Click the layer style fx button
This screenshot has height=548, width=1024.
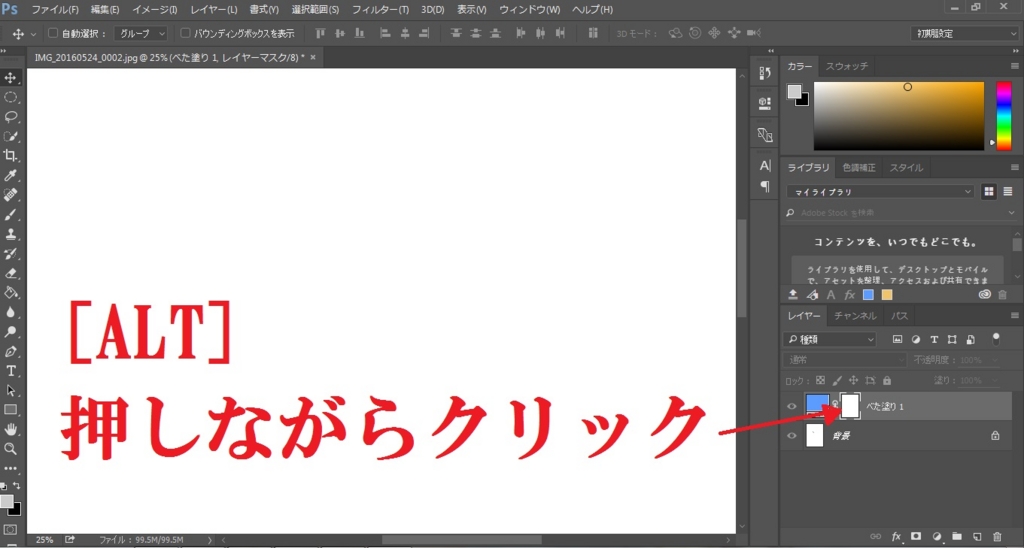896,536
